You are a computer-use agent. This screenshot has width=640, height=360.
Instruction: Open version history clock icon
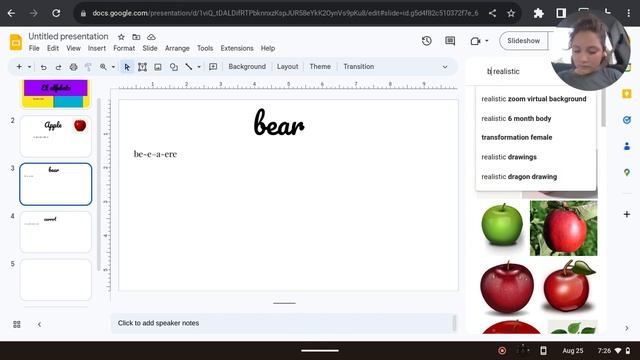[427, 41]
